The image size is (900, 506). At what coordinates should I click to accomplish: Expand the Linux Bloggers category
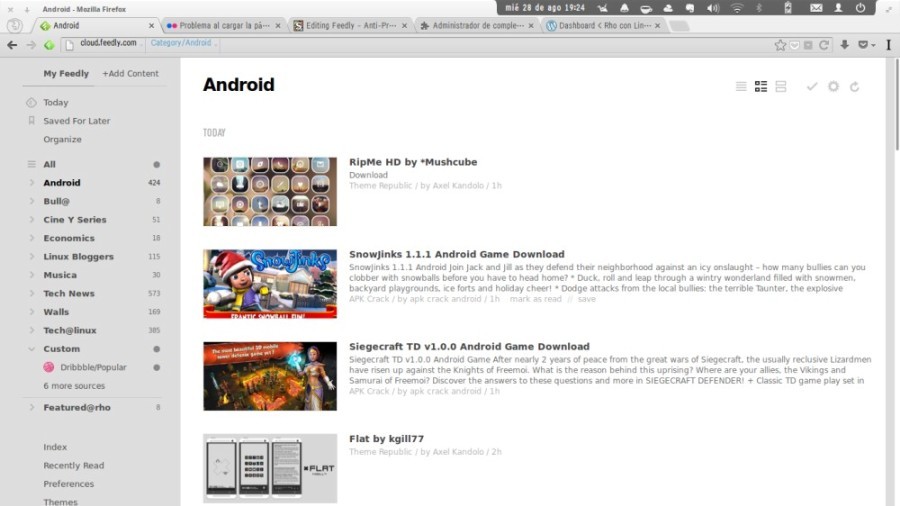pos(32,256)
